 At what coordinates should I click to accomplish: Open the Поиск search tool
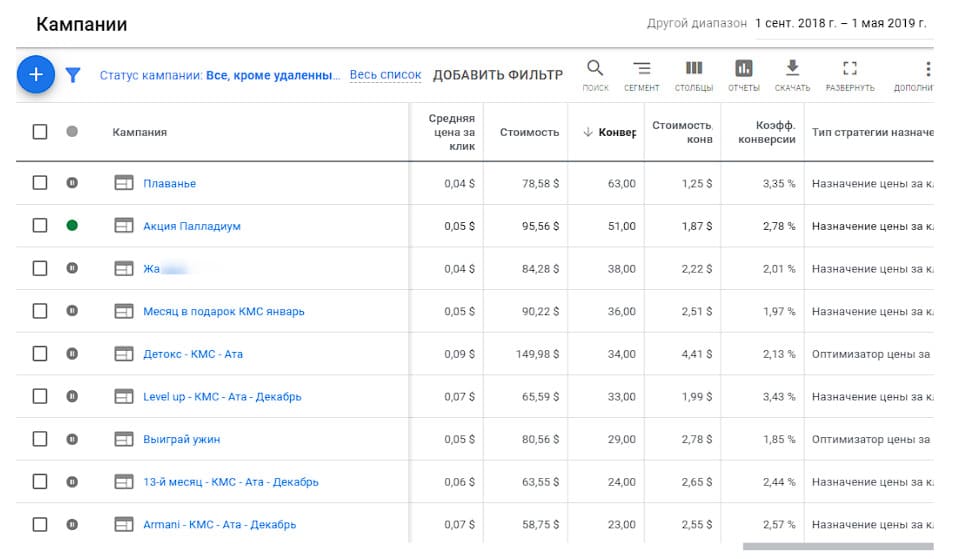pos(595,75)
